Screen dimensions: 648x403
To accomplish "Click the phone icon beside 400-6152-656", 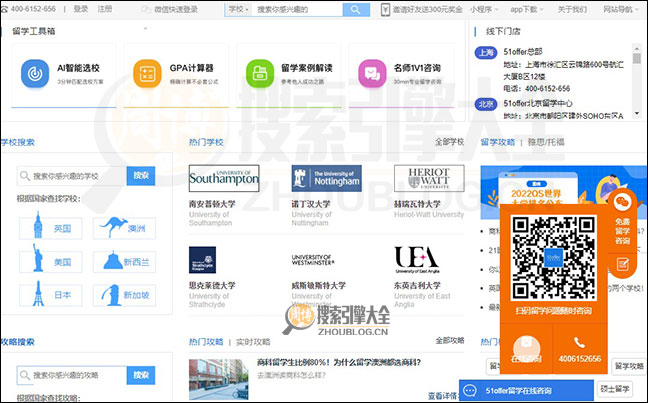I will point(4,9).
